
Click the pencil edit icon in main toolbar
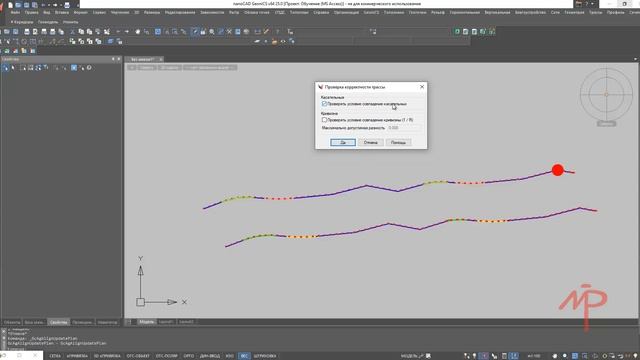[266, 31]
